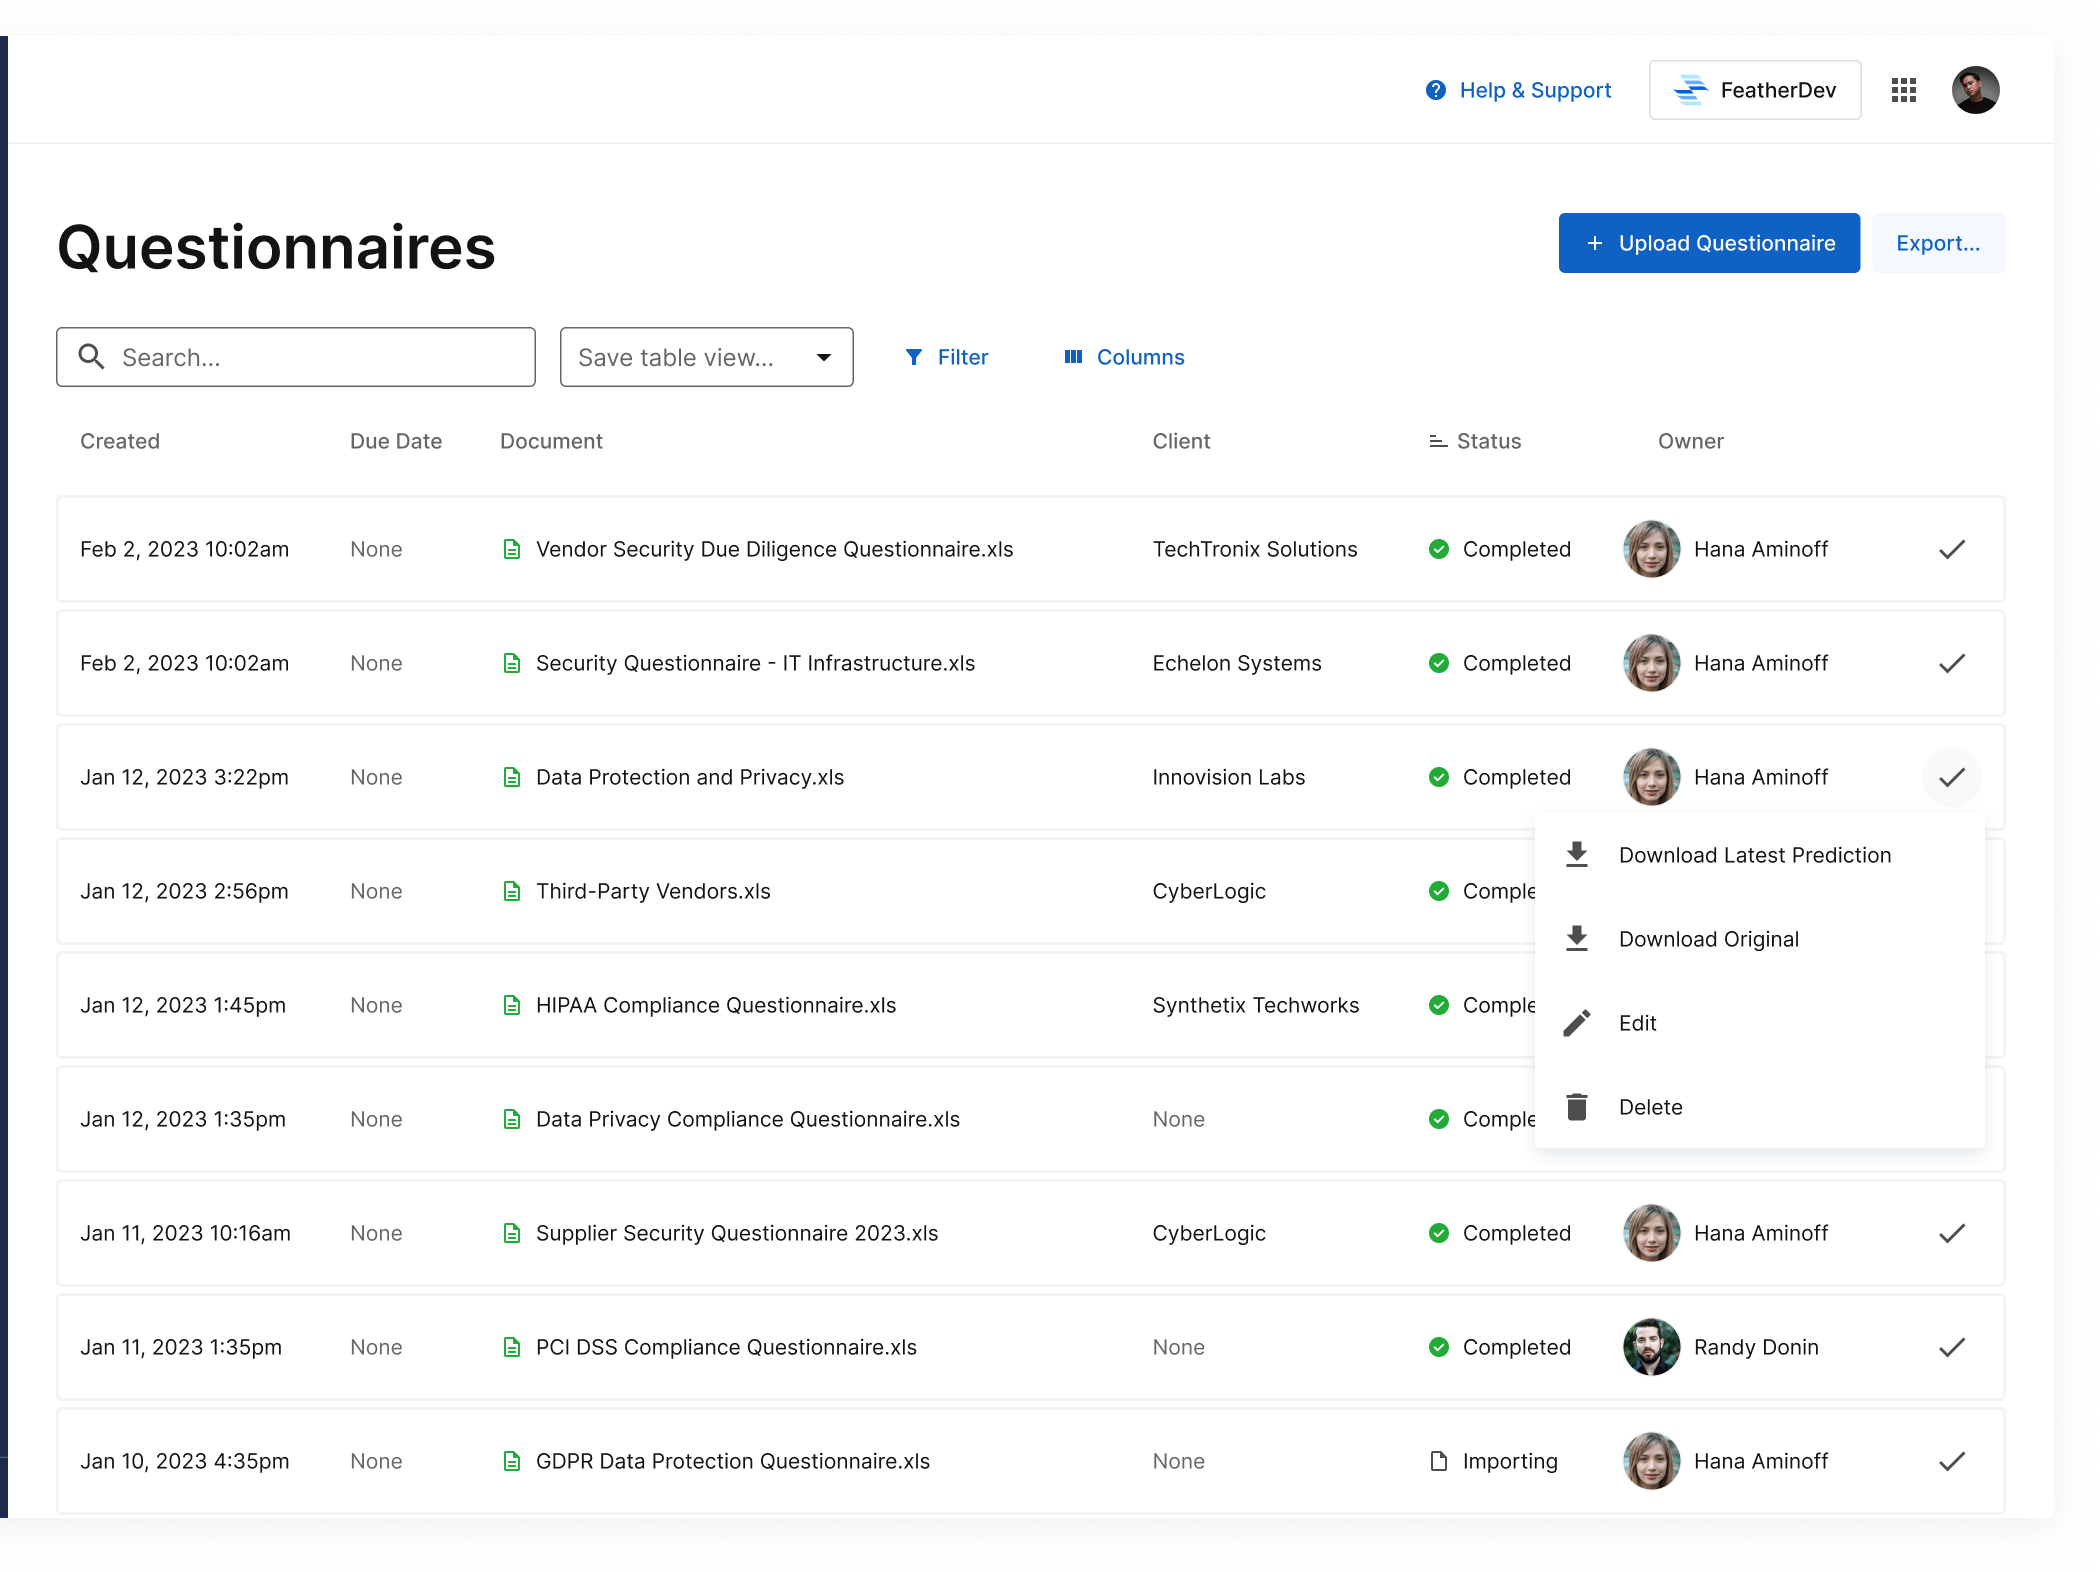Open the Save table view dropdown
This screenshot has height=1572, width=2100.
[706, 357]
